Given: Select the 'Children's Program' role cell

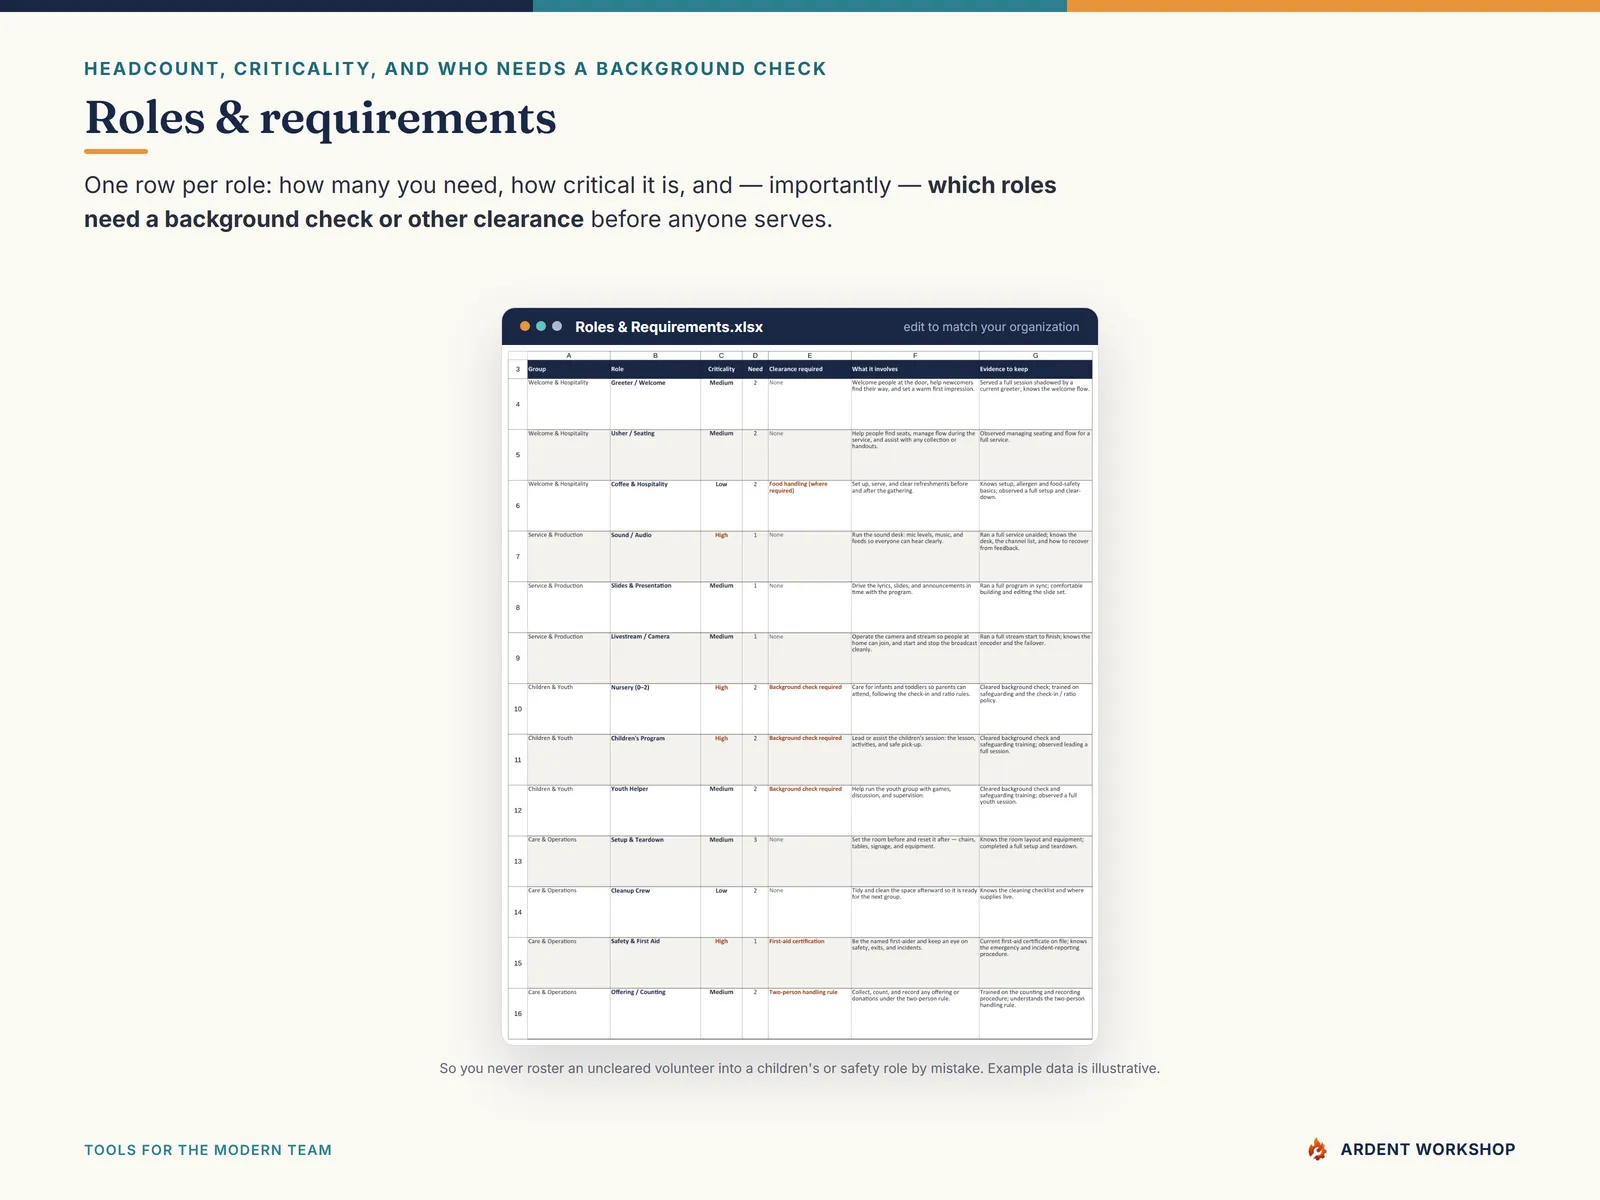Looking at the screenshot, I should tap(655, 760).
